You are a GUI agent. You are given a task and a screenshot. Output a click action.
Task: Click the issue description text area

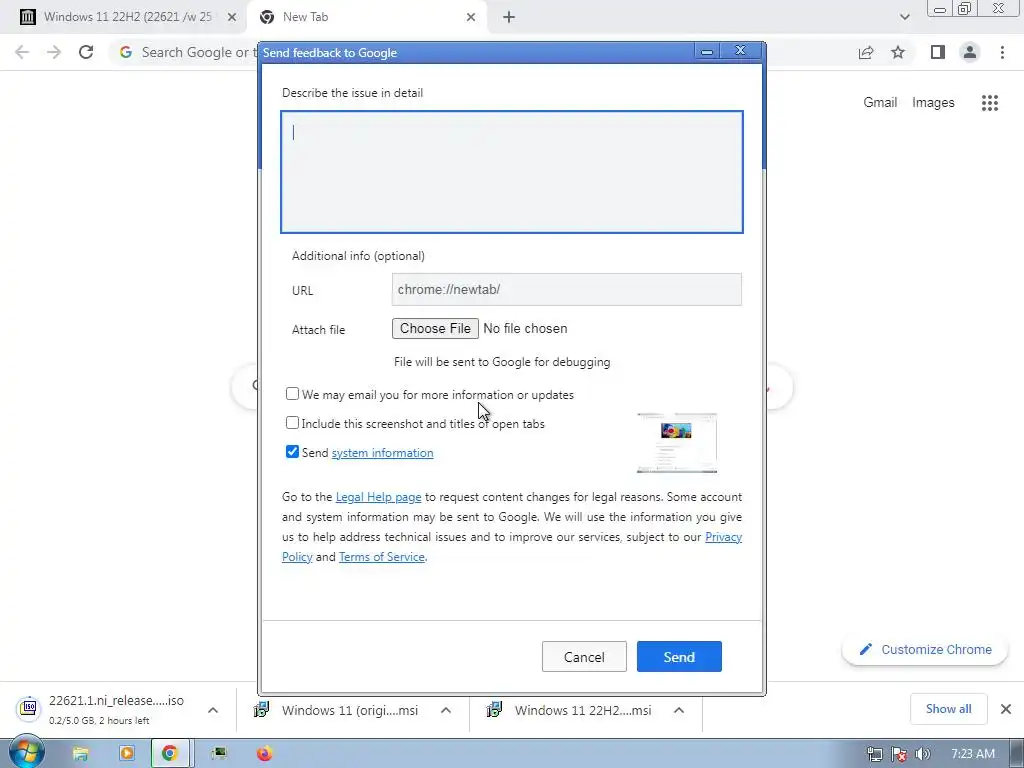tap(512, 172)
